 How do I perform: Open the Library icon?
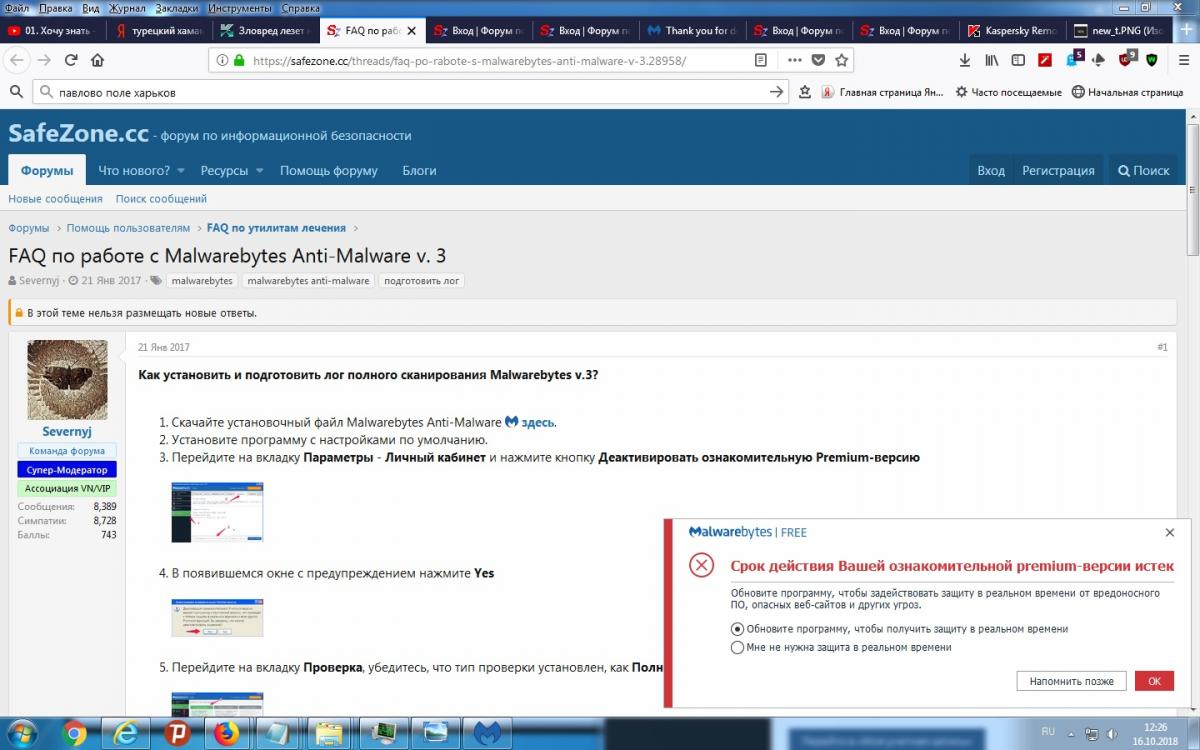(x=992, y=60)
